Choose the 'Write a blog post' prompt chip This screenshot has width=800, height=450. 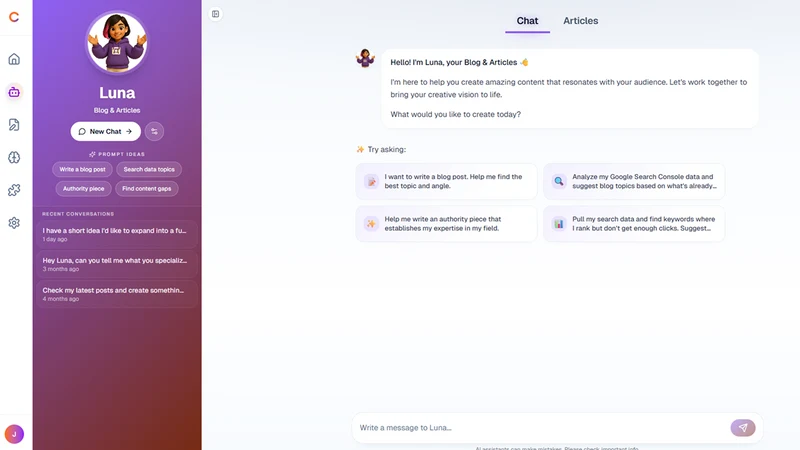pyautogui.click(x=82, y=169)
